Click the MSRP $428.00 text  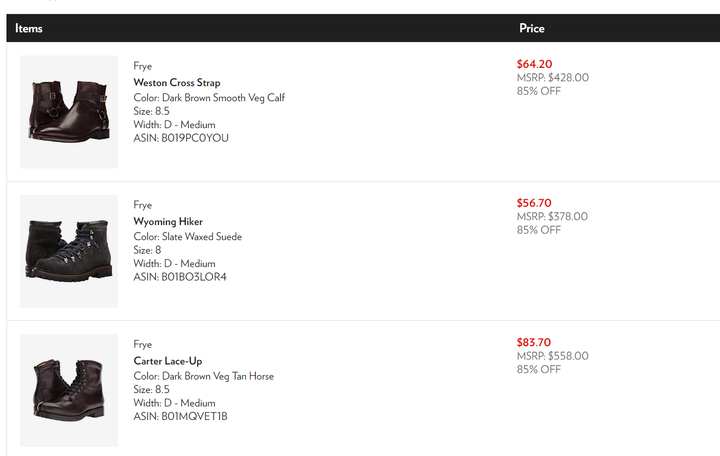pos(552,78)
